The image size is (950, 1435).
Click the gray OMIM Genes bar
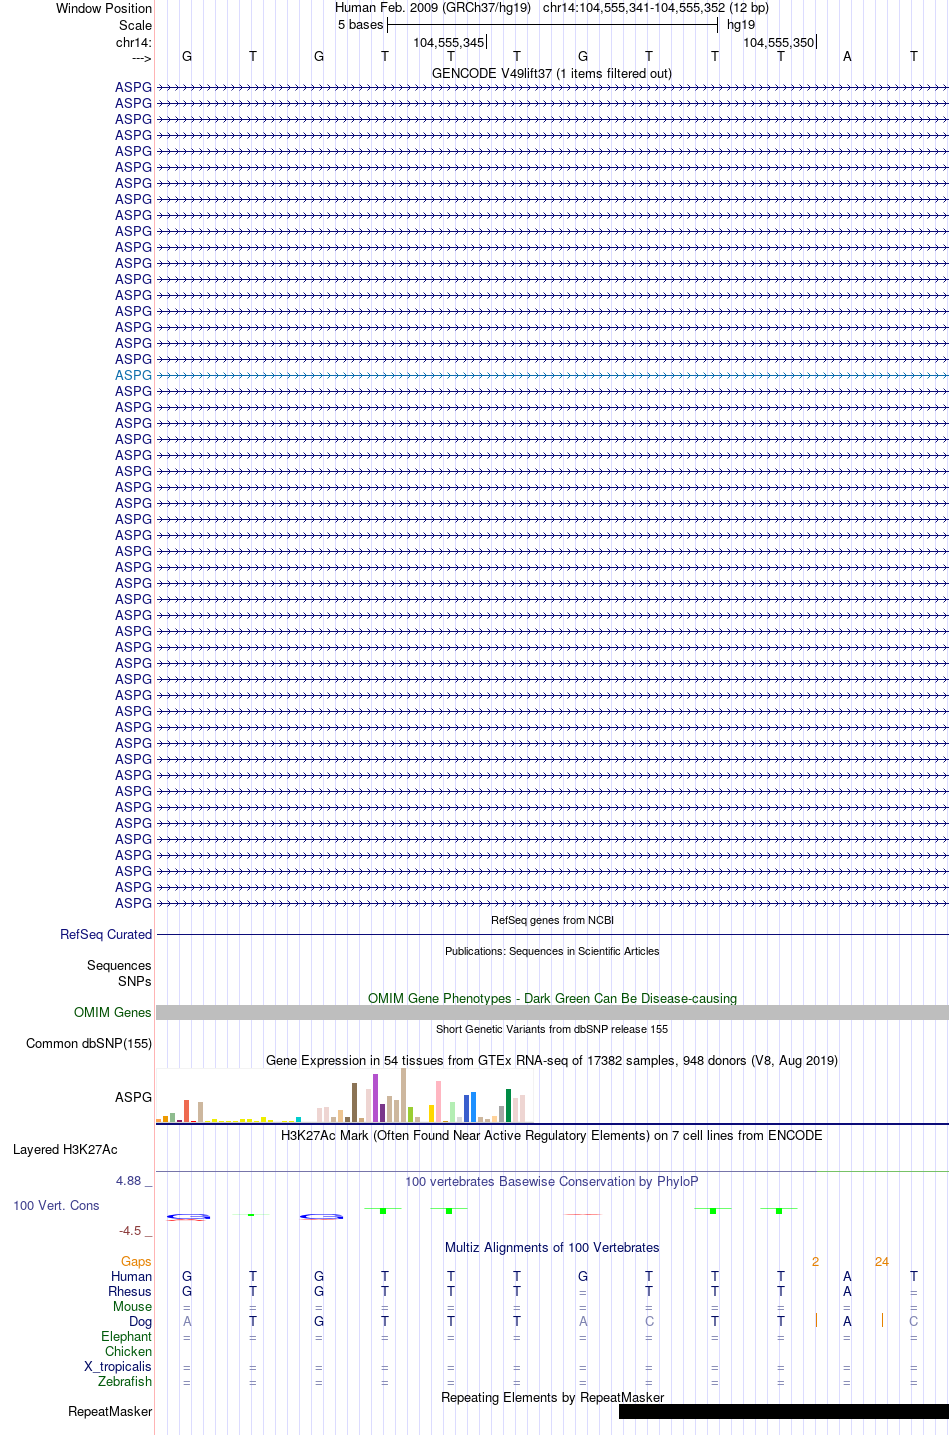click(x=552, y=1012)
